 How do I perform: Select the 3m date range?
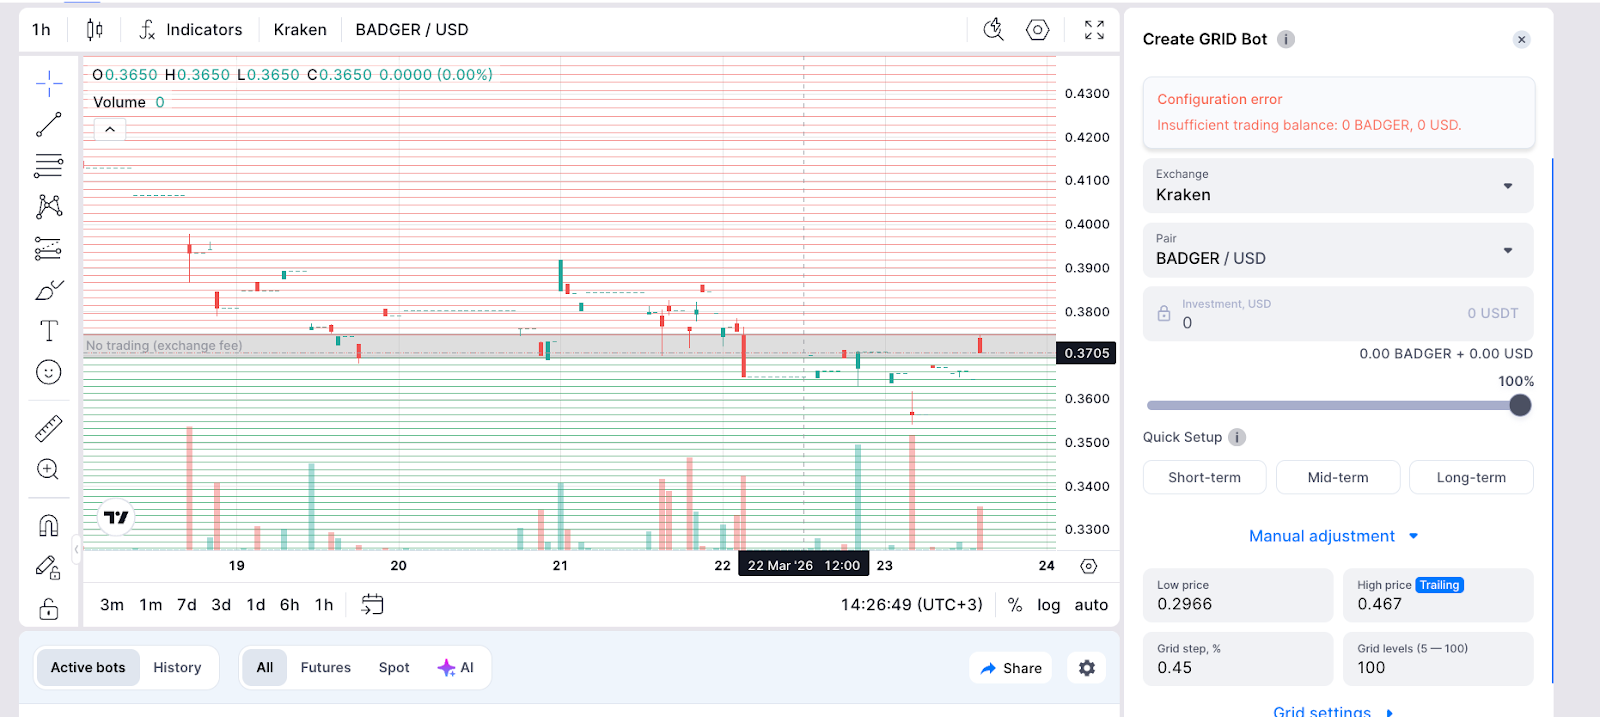[x=112, y=605]
